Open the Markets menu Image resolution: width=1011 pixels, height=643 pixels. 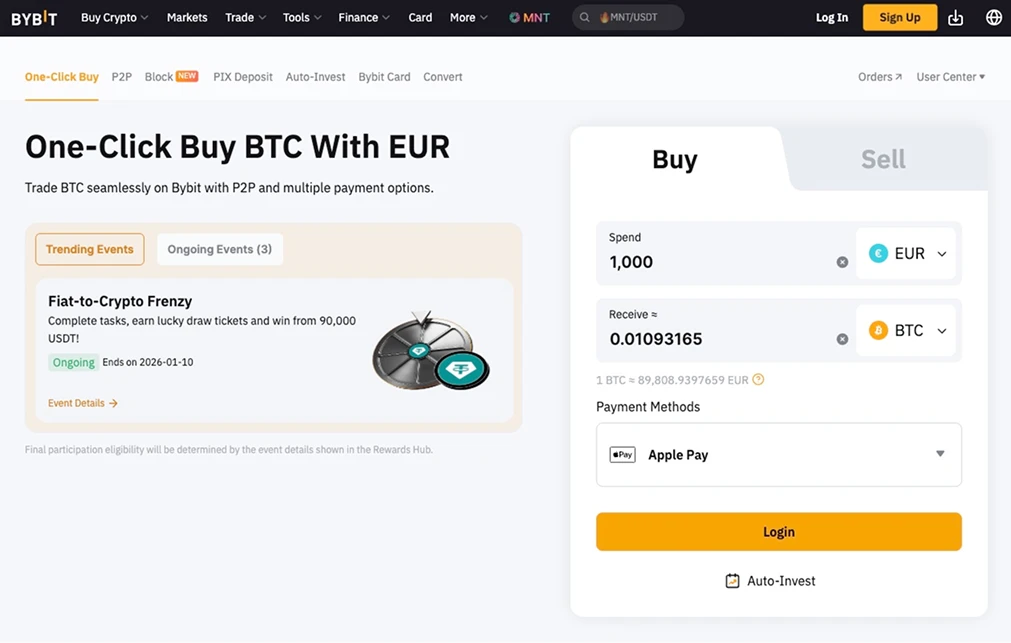pyautogui.click(x=186, y=17)
